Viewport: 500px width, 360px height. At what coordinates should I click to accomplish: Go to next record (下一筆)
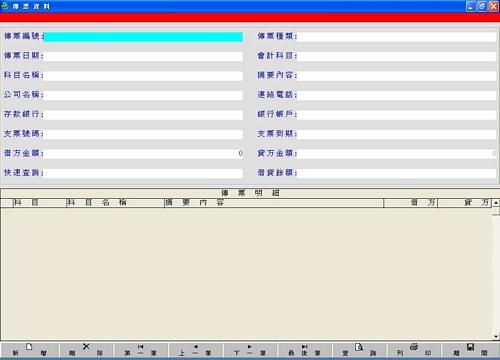[250, 350]
